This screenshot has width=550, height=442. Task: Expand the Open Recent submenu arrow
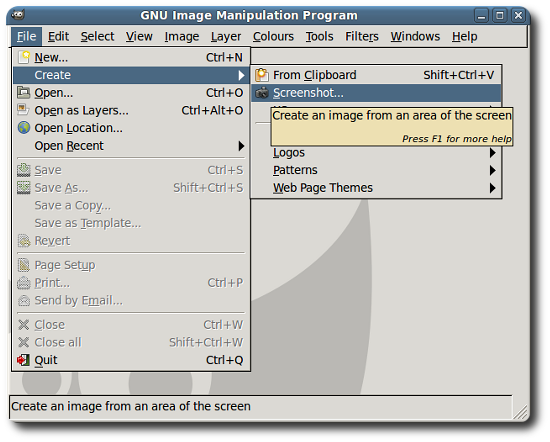(x=241, y=146)
